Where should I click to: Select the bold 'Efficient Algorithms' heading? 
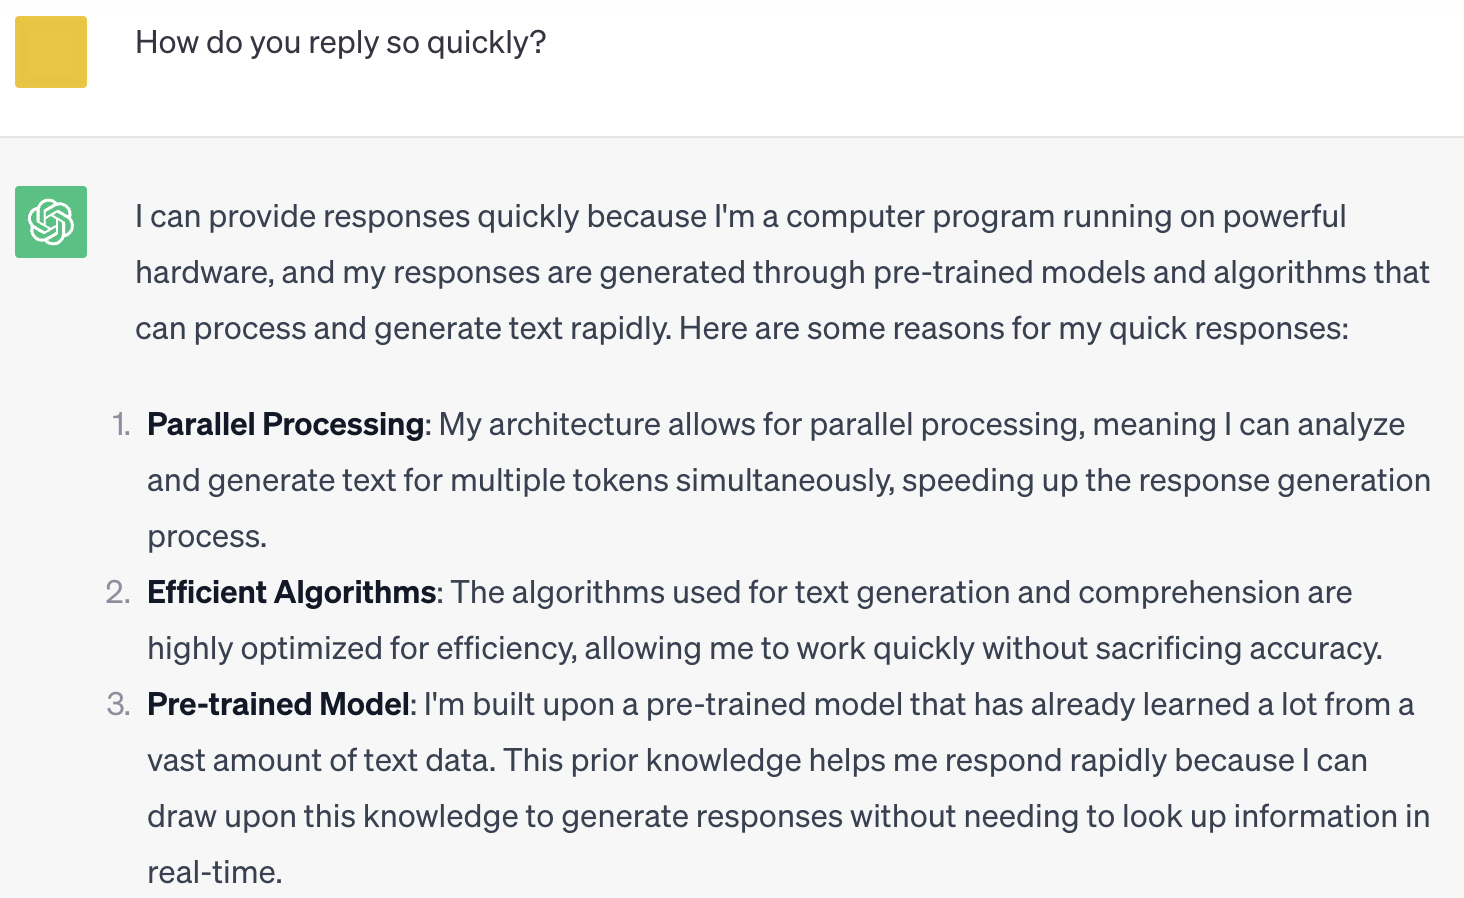[292, 592]
